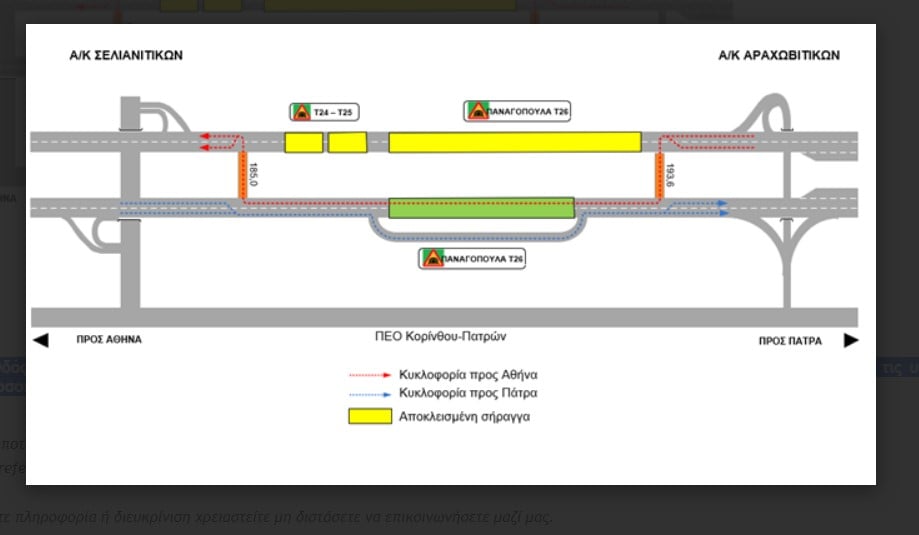Click the A/K ΑΡΑΧΩΒΙΤΙΚΩΝ heading
This screenshot has width=919, height=535.
coord(779,56)
